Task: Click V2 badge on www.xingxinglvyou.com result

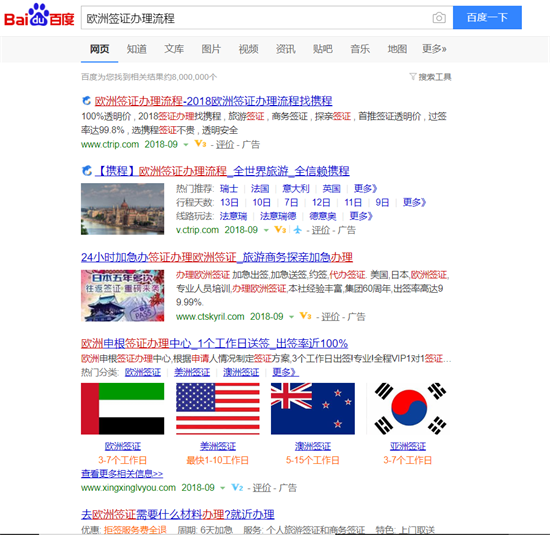Action: [x=237, y=487]
